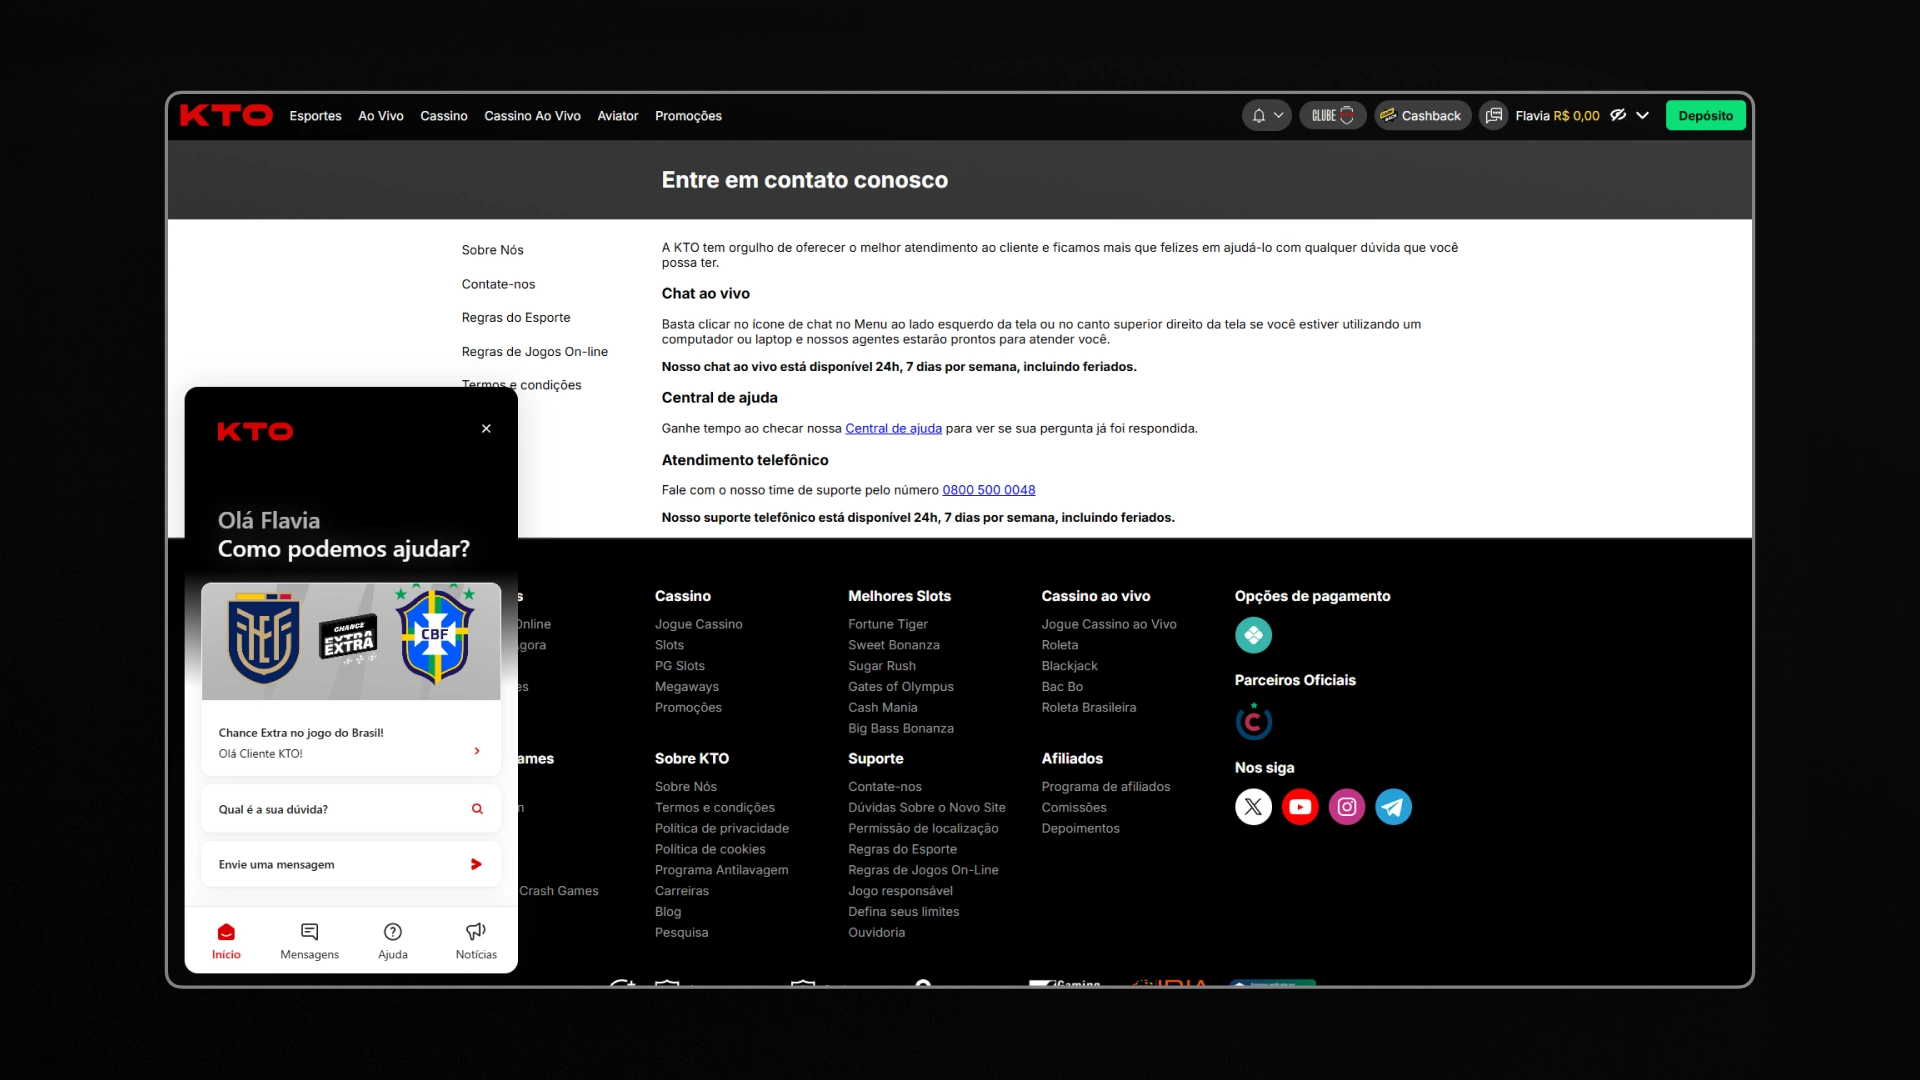This screenshot has height=1080, width=1920.
Task: Open Comissões footer link
Action: tap(1073, 808)
